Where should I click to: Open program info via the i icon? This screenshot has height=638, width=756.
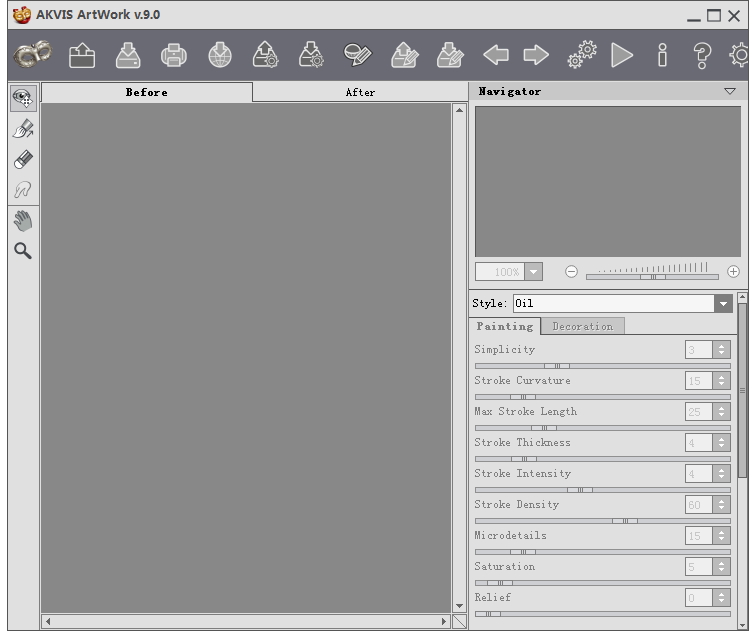(662, 55)
